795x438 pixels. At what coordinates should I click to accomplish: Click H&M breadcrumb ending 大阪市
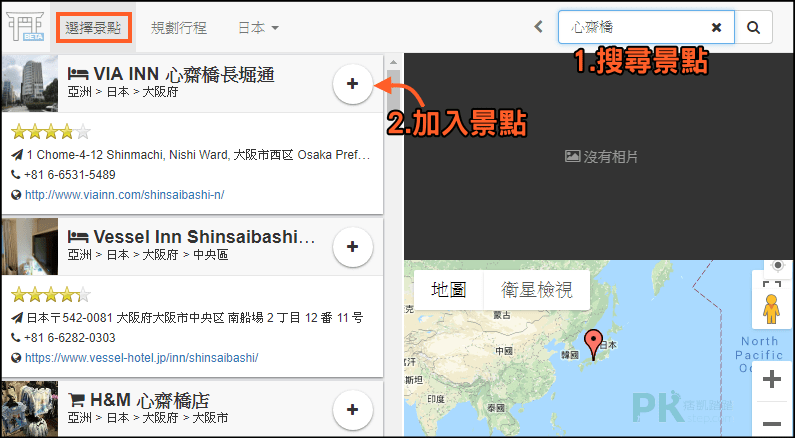(148, 418)
